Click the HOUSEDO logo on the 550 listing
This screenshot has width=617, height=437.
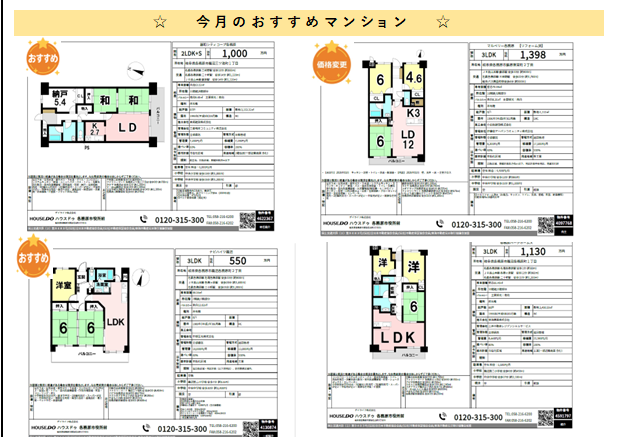[x=43, y=427]
